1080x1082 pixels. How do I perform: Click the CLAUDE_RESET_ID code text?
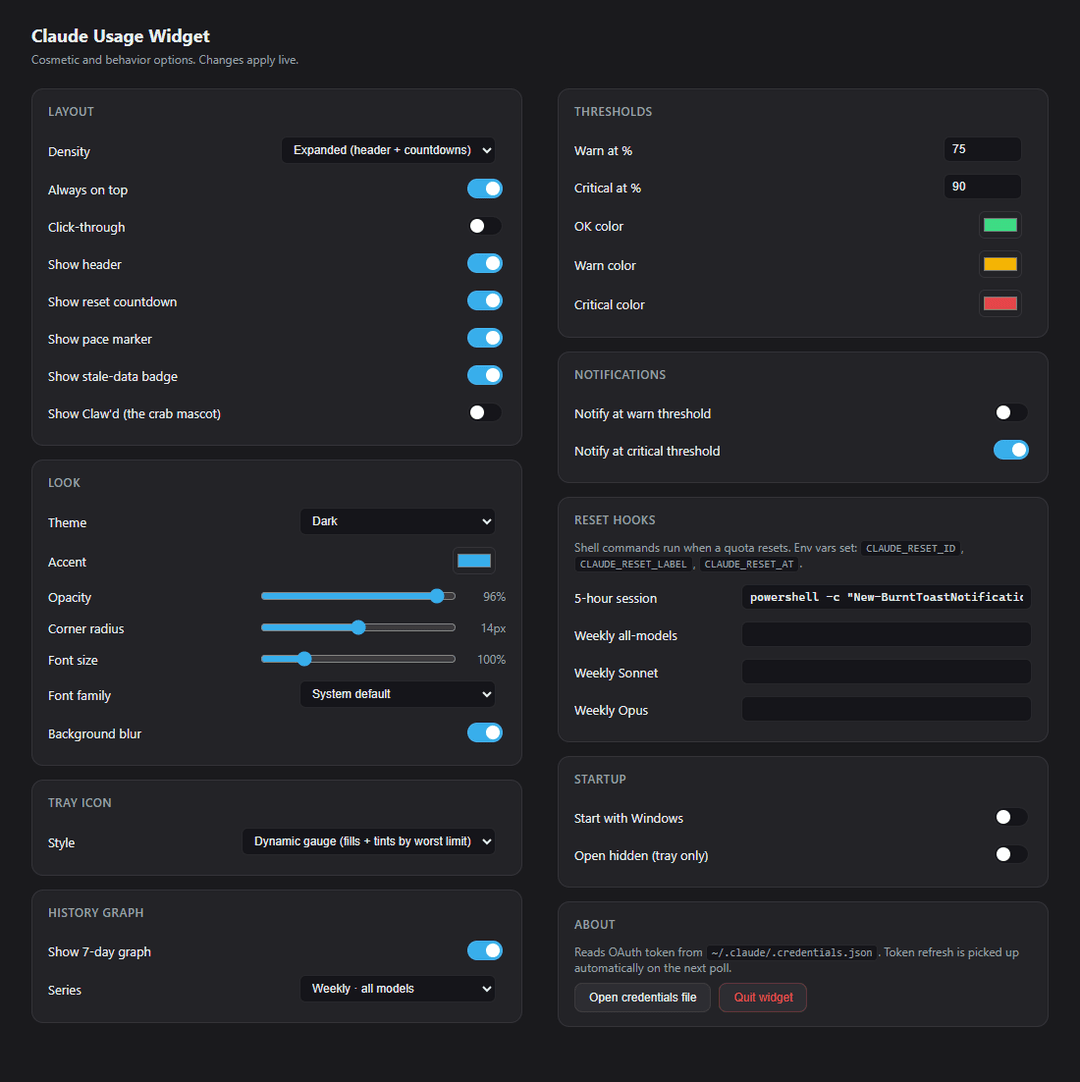click(x=910, y=548)
